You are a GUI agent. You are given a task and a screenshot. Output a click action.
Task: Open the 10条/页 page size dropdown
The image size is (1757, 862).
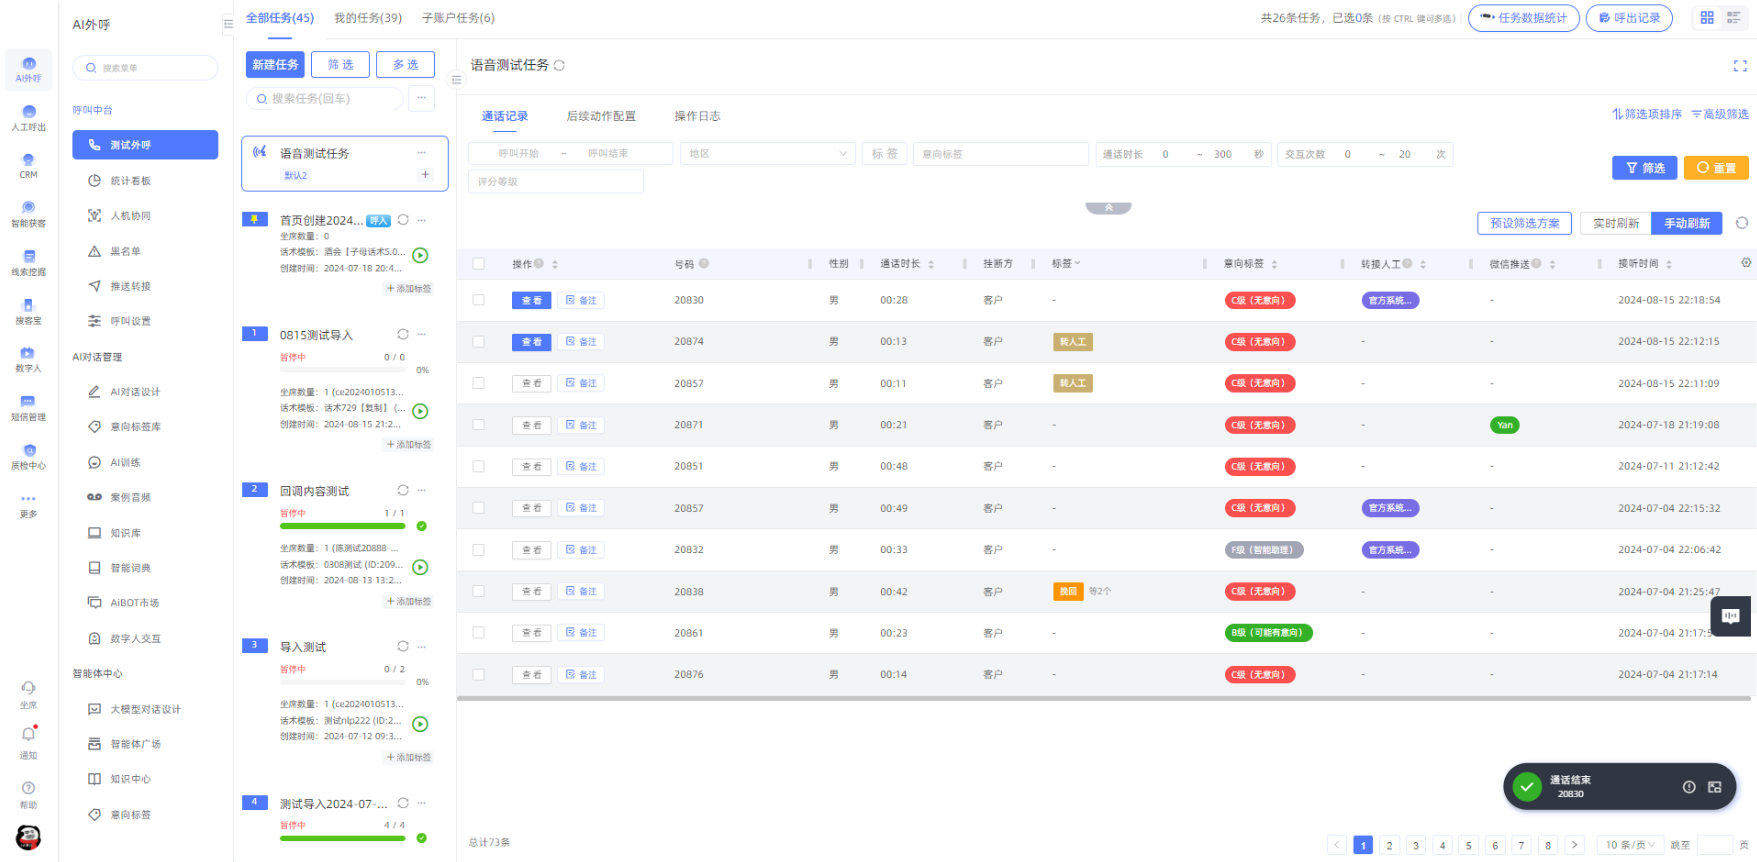tap(1630, 845)
